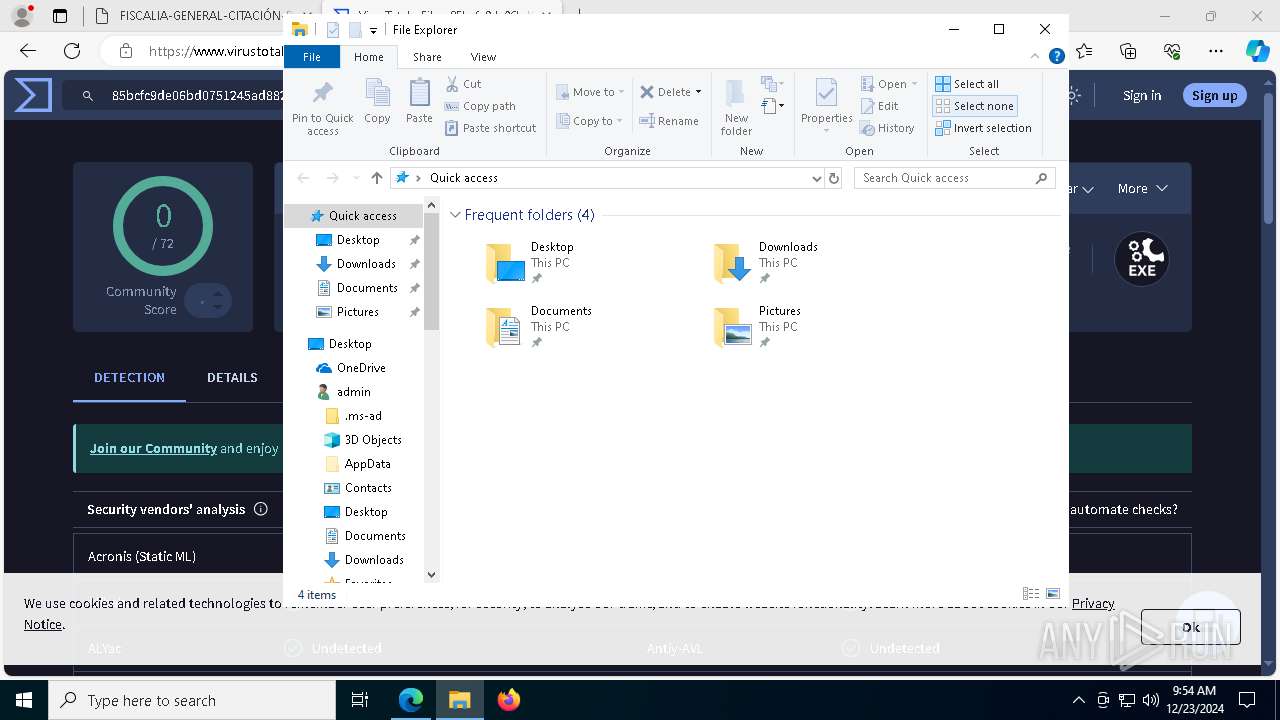
Task: Click Invert selection in ribbon
Action: coord(983,128)
